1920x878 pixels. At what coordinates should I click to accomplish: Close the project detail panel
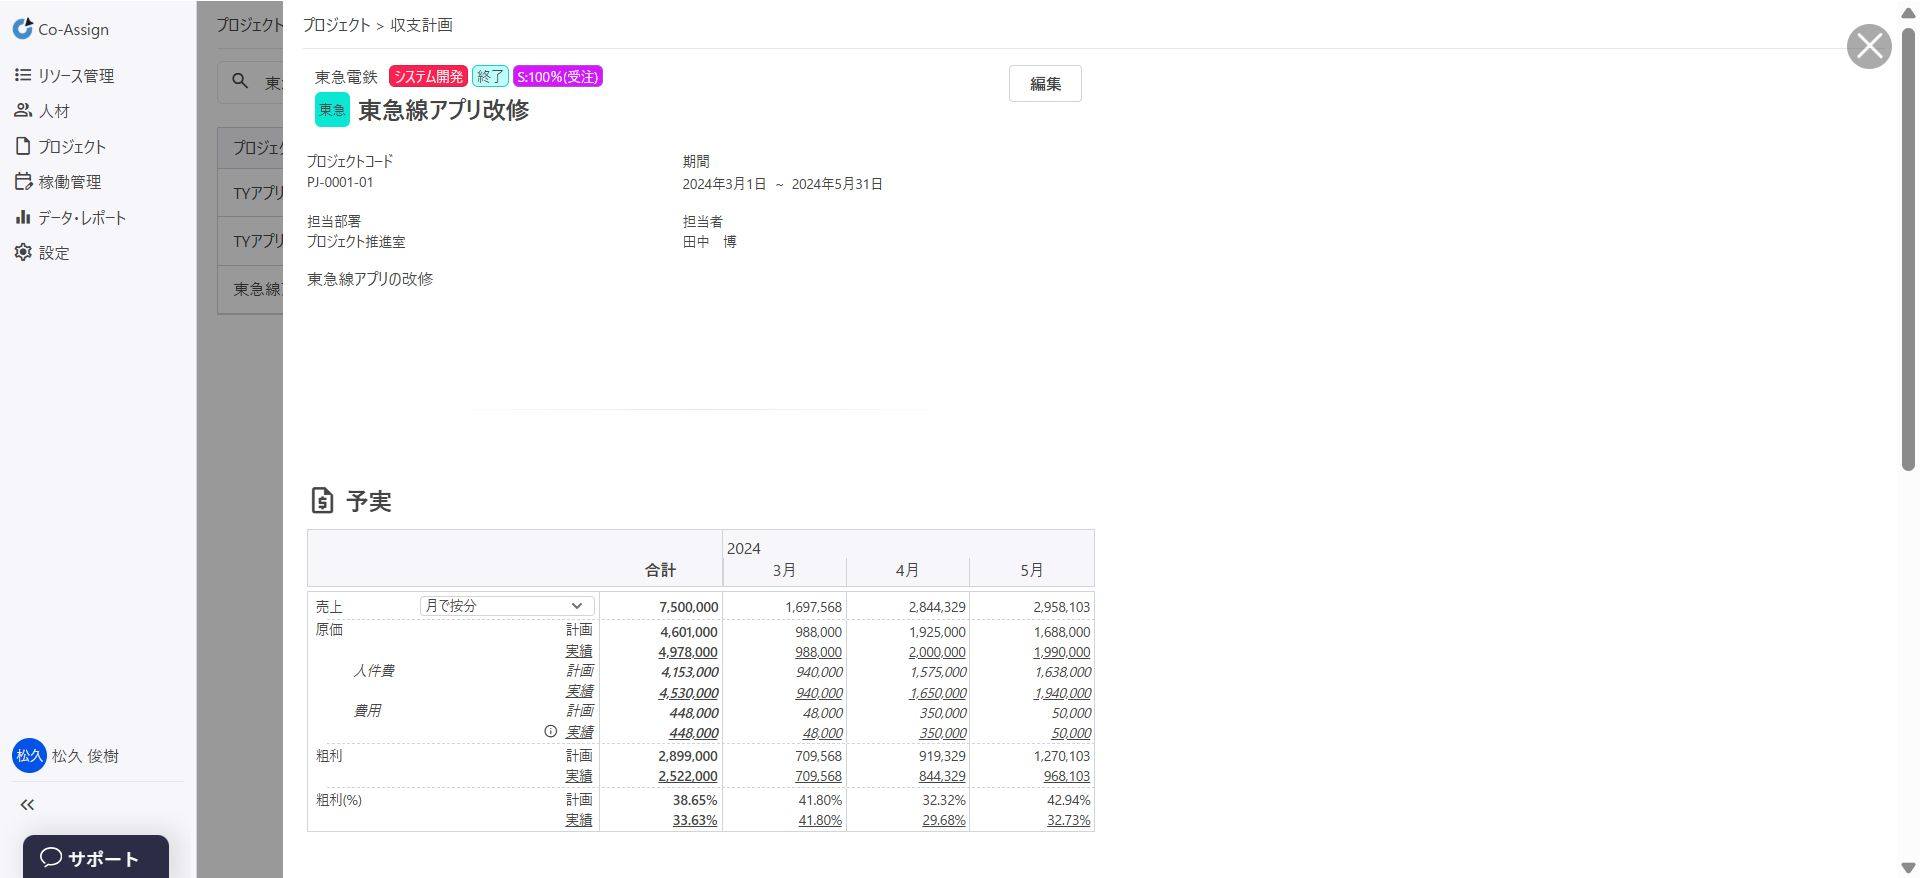pos(1868,46)
